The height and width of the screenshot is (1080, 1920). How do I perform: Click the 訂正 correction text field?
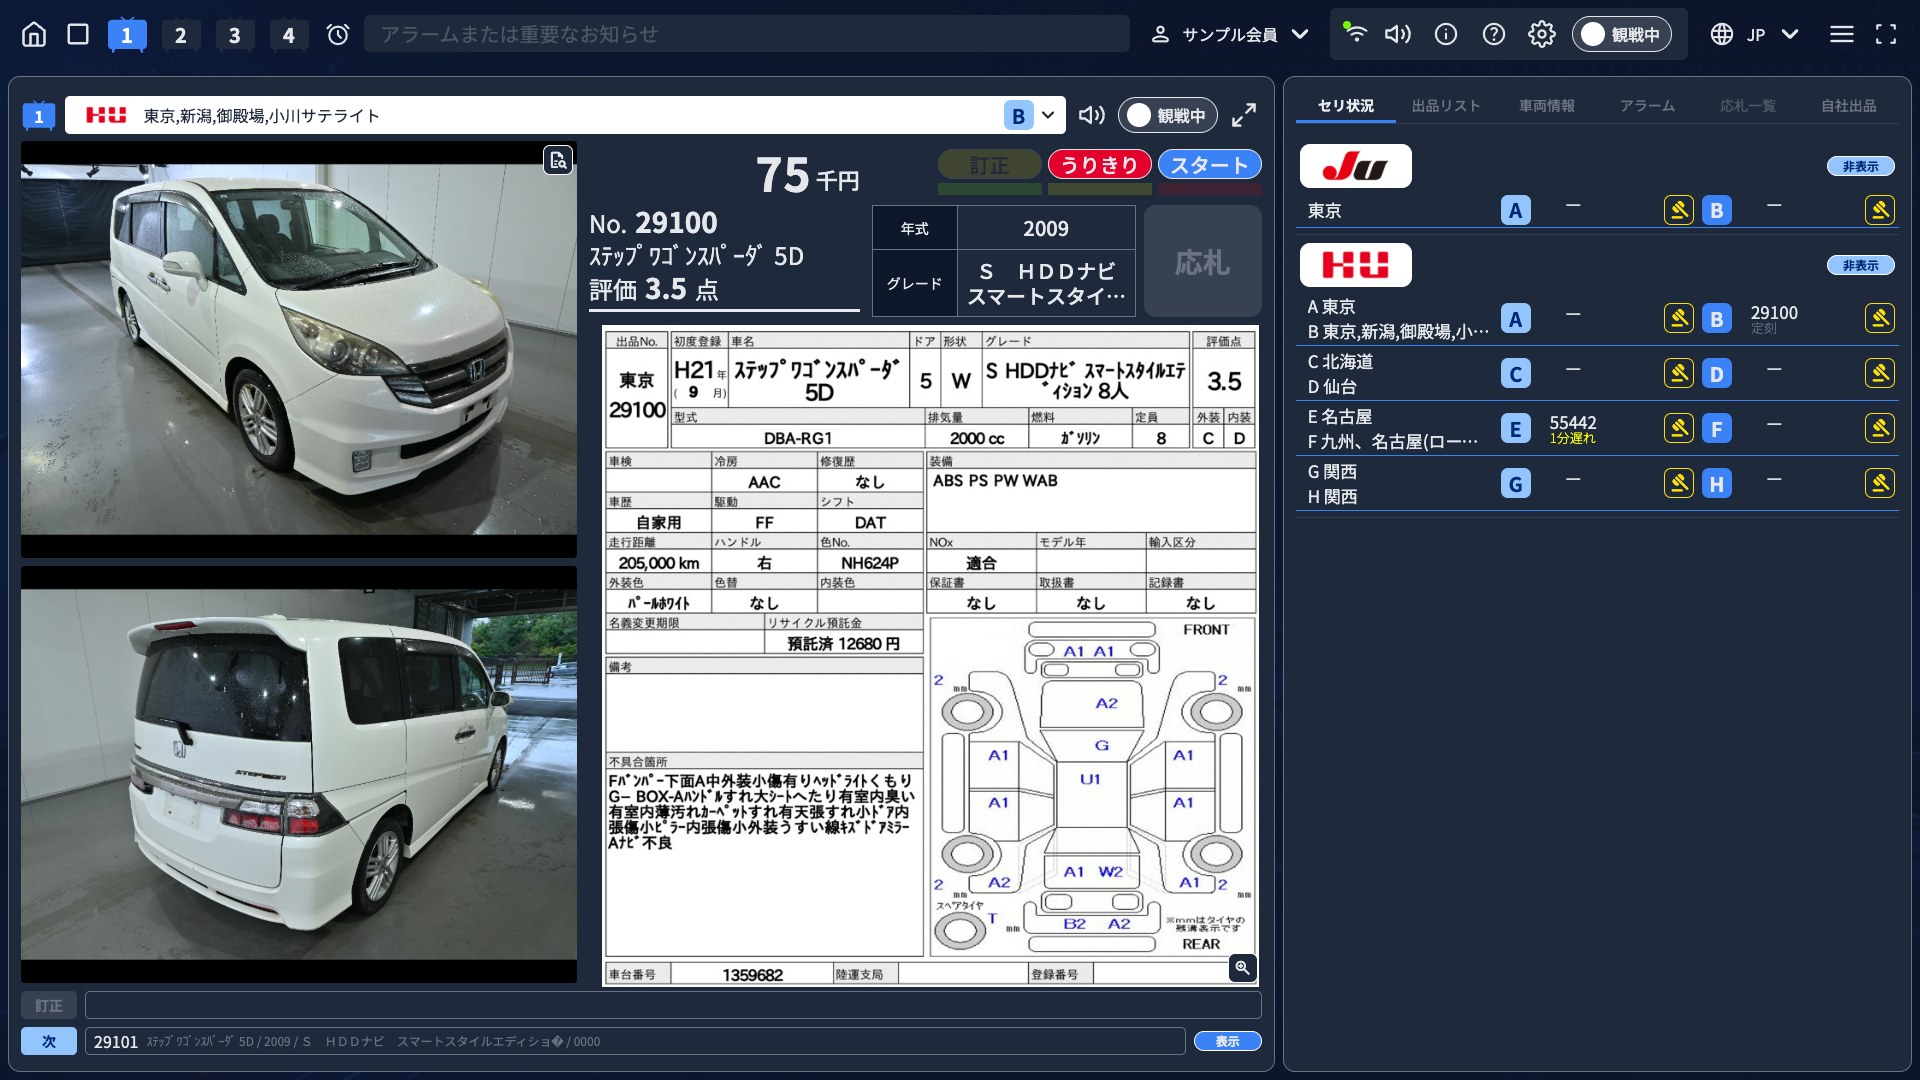tap(673, 1005)
